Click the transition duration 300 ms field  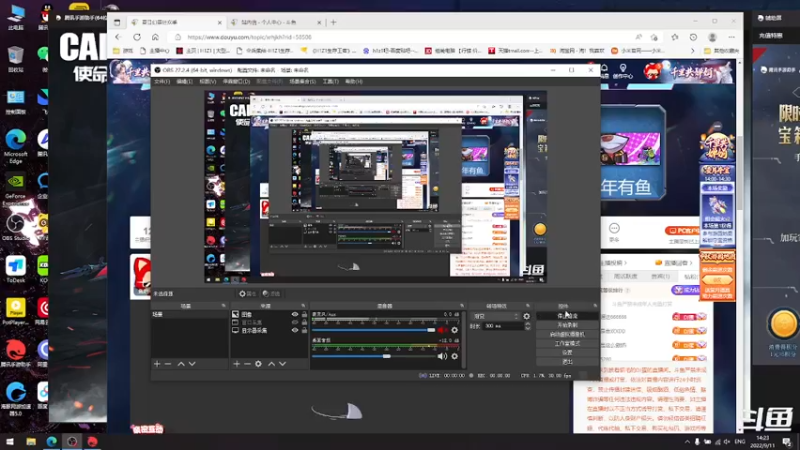[x=503, y=326]
